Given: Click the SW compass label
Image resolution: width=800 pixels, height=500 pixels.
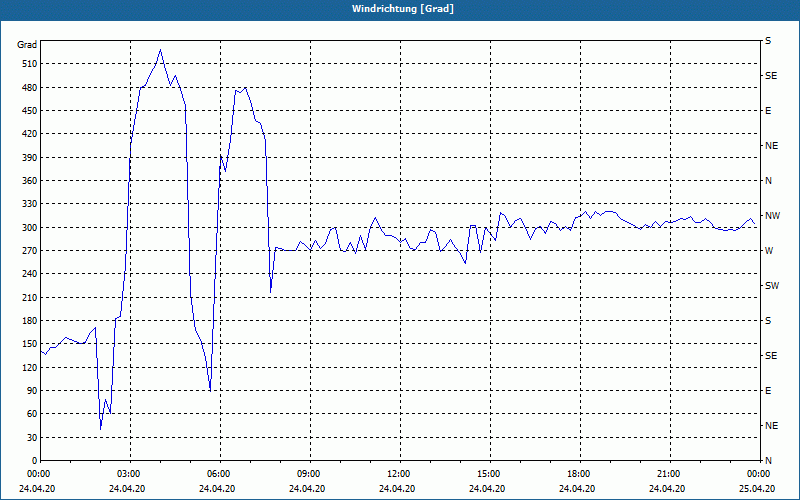Looking at the screenshot, I should coord(772,286).
